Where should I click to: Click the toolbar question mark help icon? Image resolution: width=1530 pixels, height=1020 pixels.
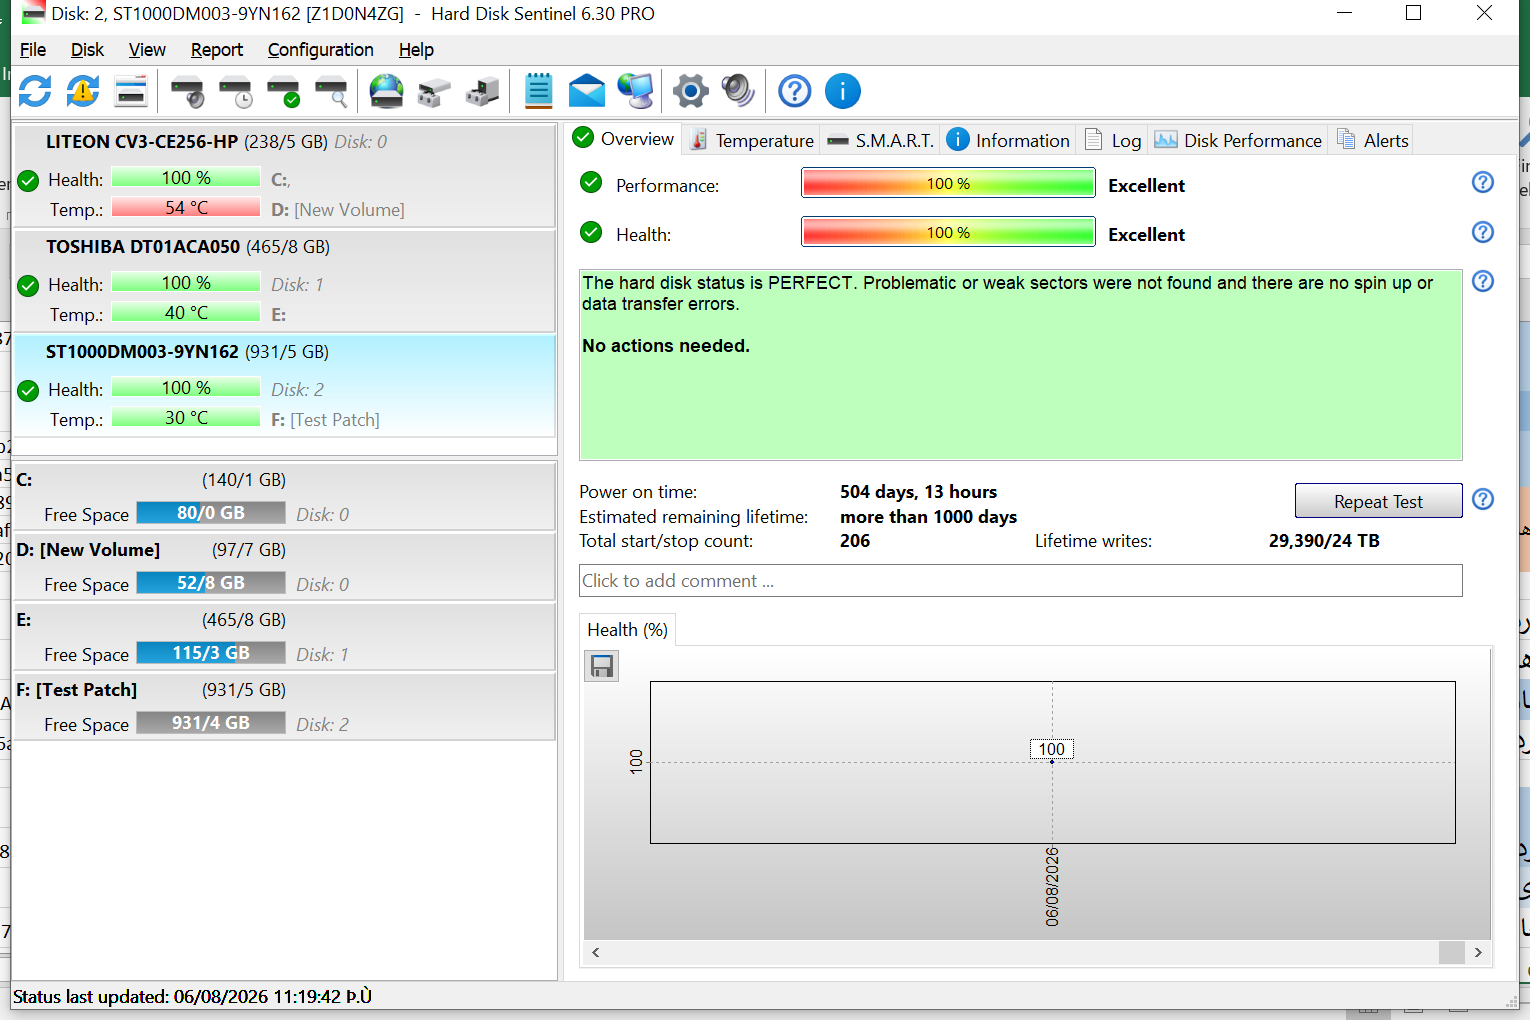795,91
